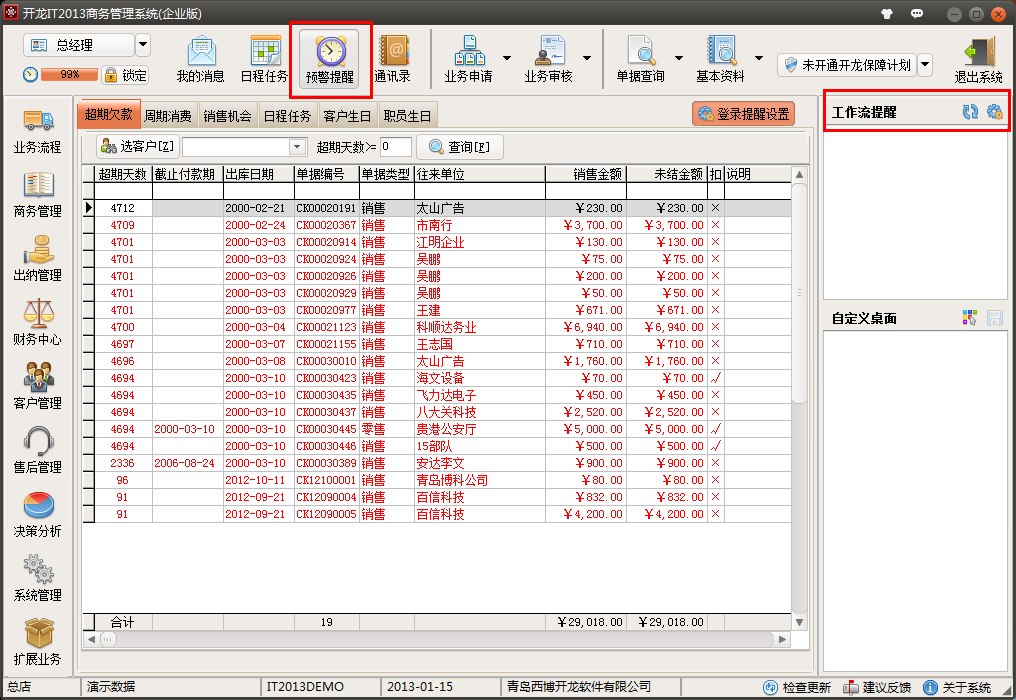The image size is (1016, 700).
Task: Toggle 扣 mark for 青岛博科公司 row
Action: click(x=715, y=480)
